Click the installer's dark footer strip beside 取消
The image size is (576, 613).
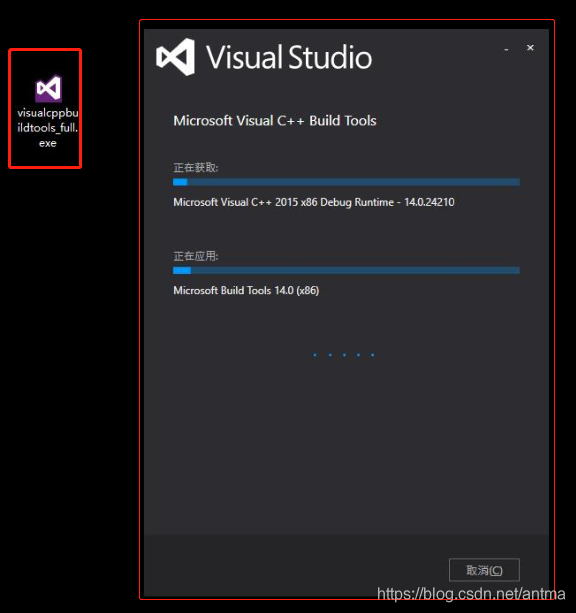[x=293, y=565]
